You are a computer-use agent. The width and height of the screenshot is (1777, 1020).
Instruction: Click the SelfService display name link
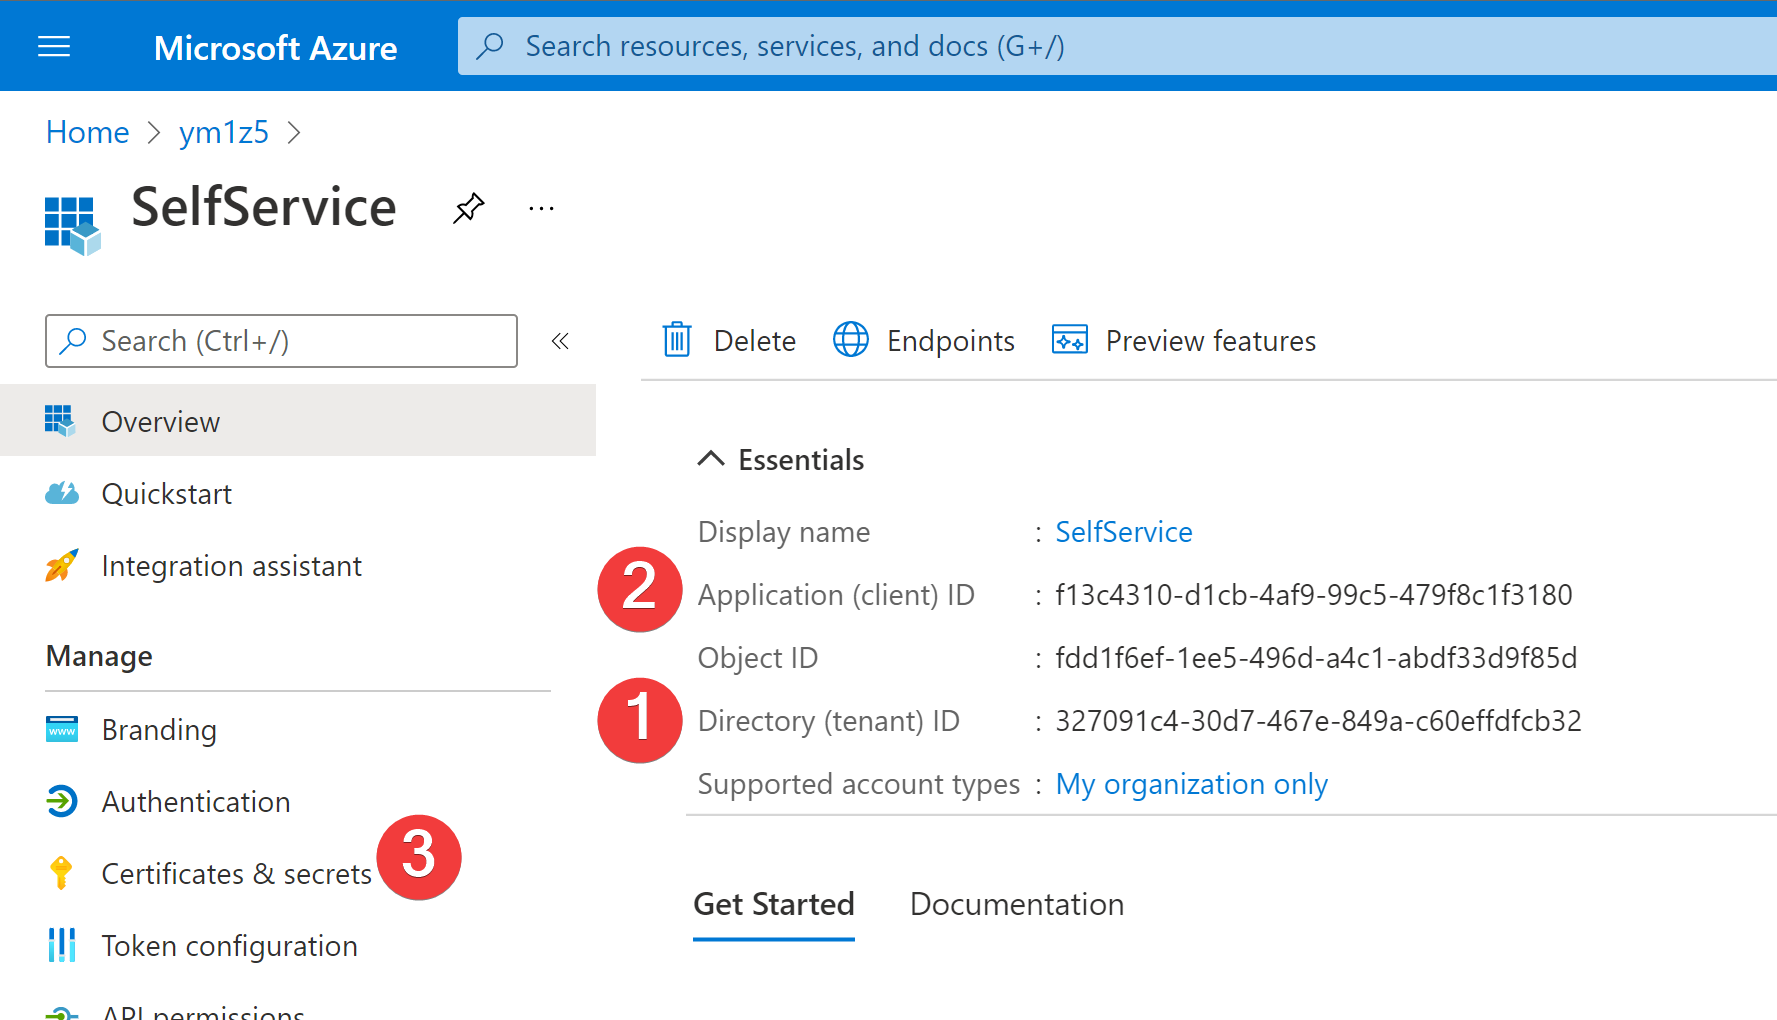click(1124, 532)
